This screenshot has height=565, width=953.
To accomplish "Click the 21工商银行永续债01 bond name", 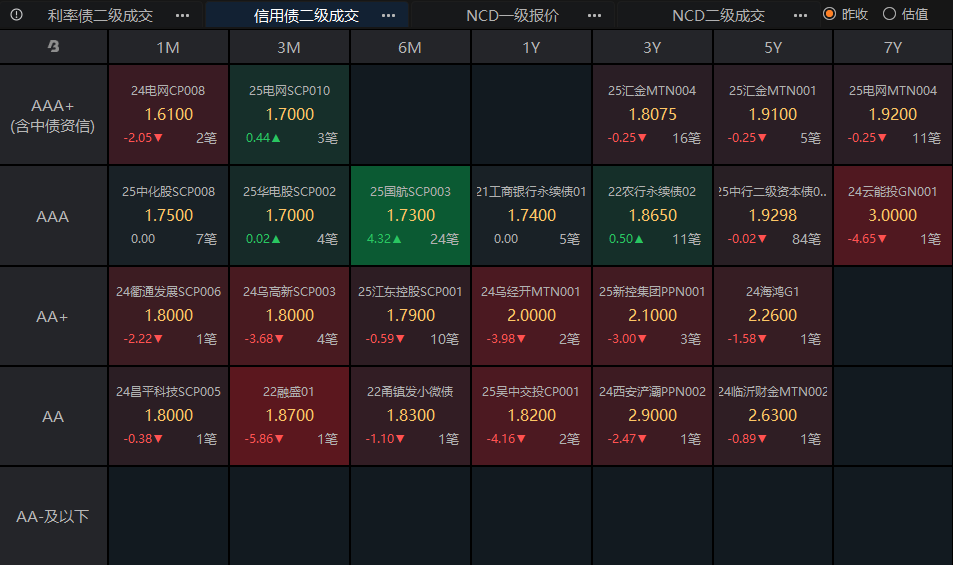I will (x=531, y=191).
